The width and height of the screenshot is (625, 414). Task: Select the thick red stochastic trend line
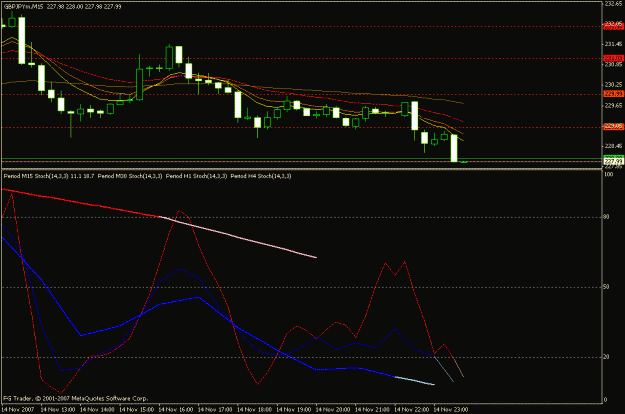click(x=81, y=203)
